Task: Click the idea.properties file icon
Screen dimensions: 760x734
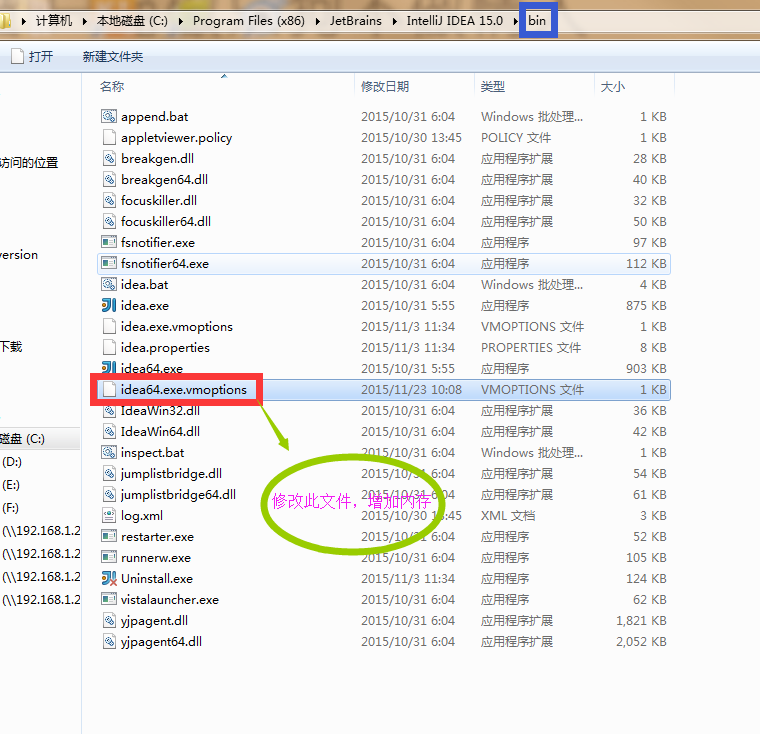Action: (109, 348)
